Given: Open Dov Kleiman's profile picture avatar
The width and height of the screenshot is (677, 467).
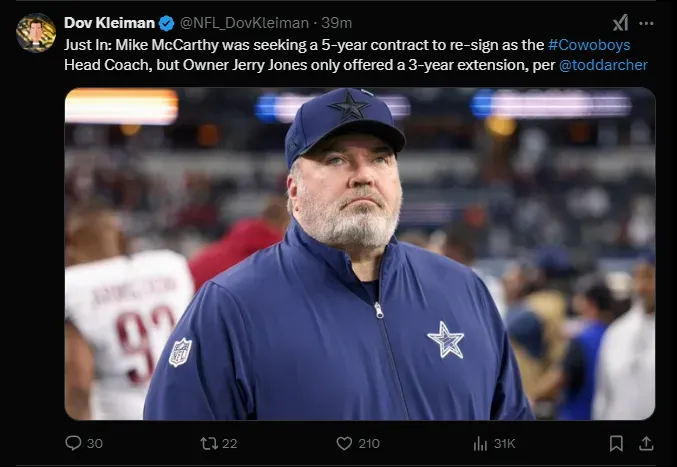Looking at the screenshot, I should (36, 32).
